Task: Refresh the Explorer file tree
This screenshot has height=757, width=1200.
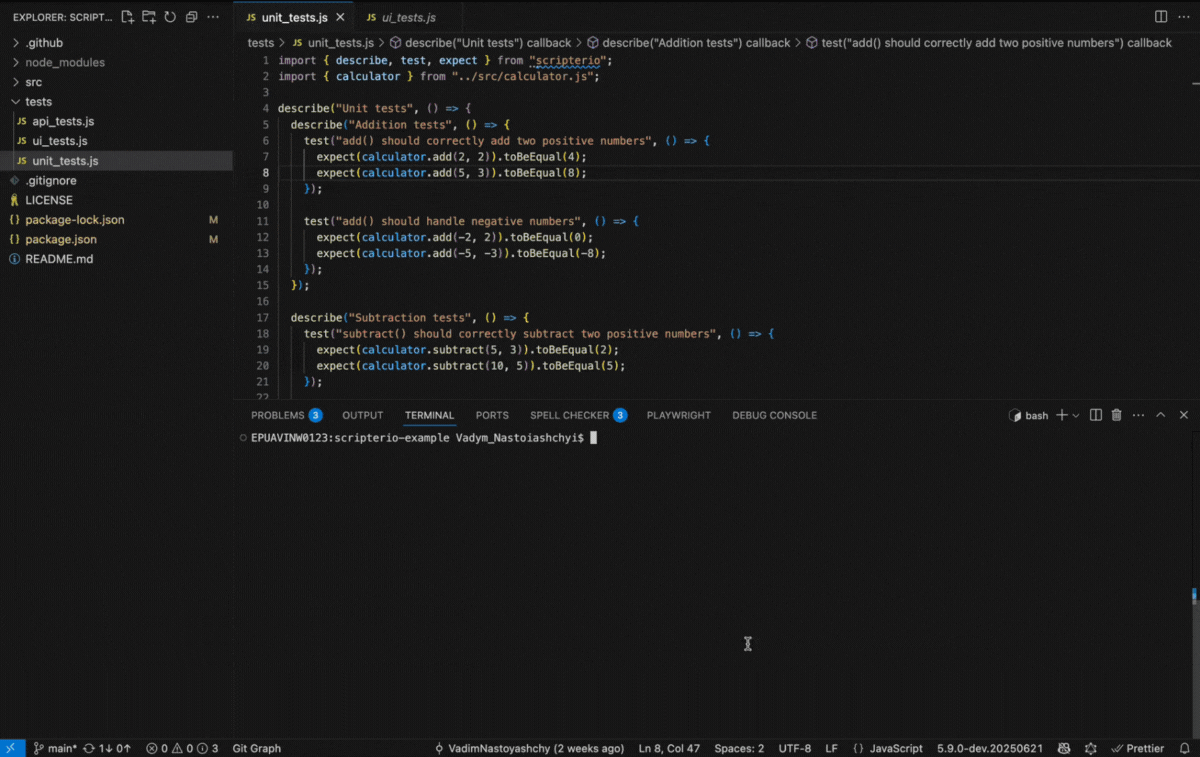Action: point(170,17)
